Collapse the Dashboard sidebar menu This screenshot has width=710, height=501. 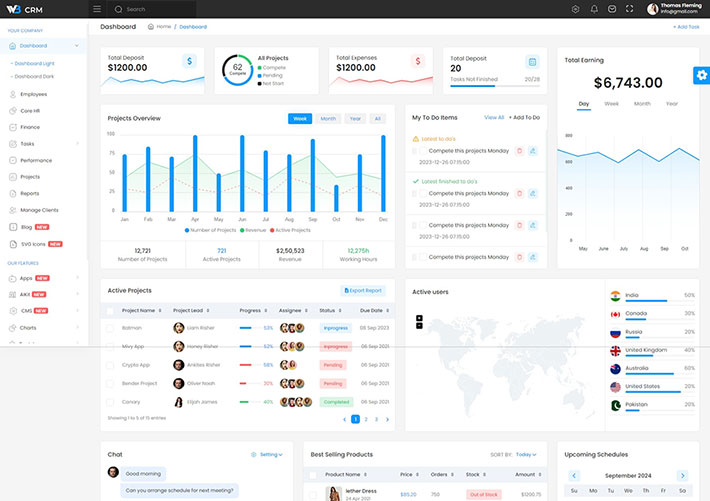[x=76, y=46]
